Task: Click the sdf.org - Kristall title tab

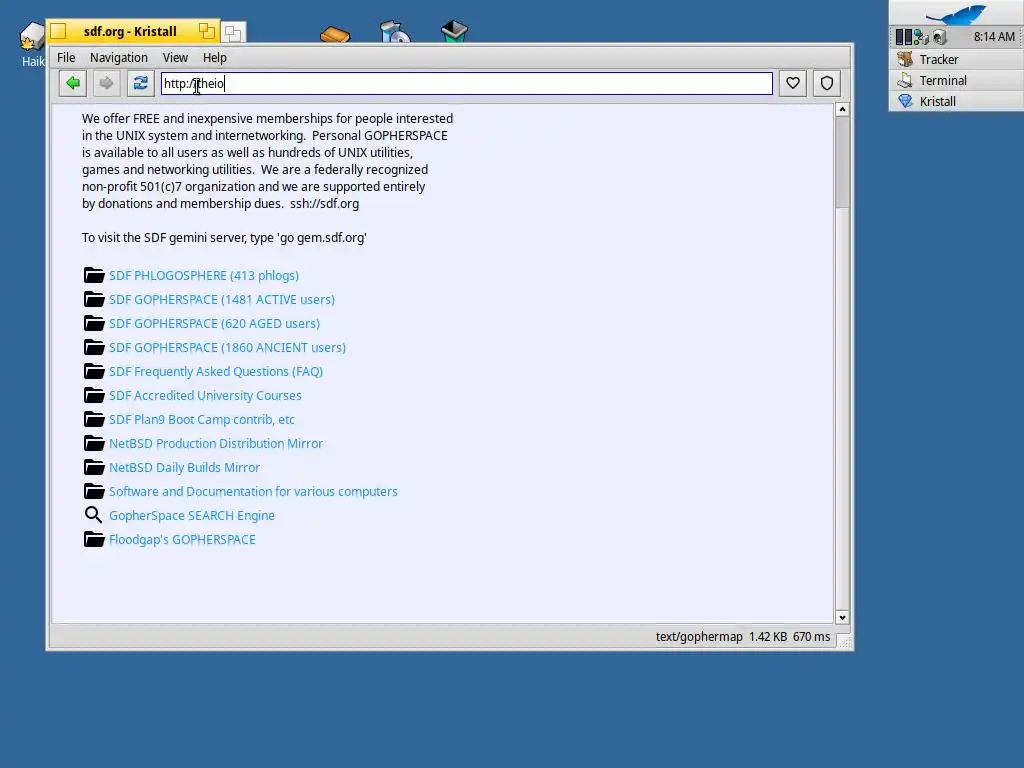Action: tap(130, 31)
